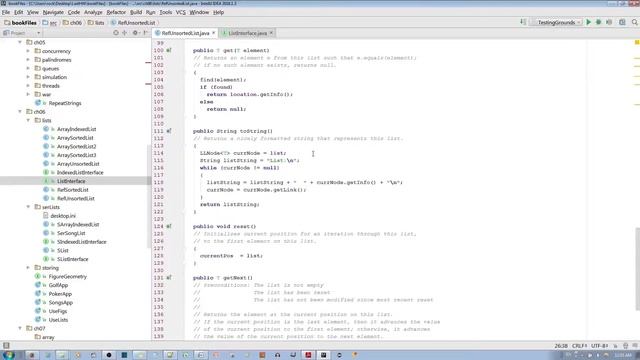
Task: Run the TestingGrounds configuration
Action: pos(589,22)
